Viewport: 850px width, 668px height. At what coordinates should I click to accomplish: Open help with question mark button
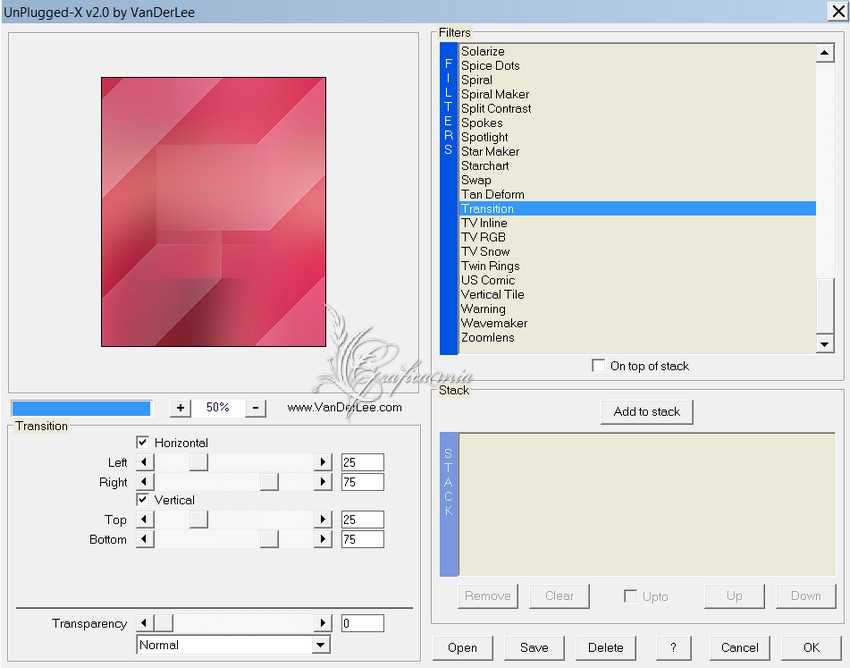pyautogui.click(x=673, y=648)
